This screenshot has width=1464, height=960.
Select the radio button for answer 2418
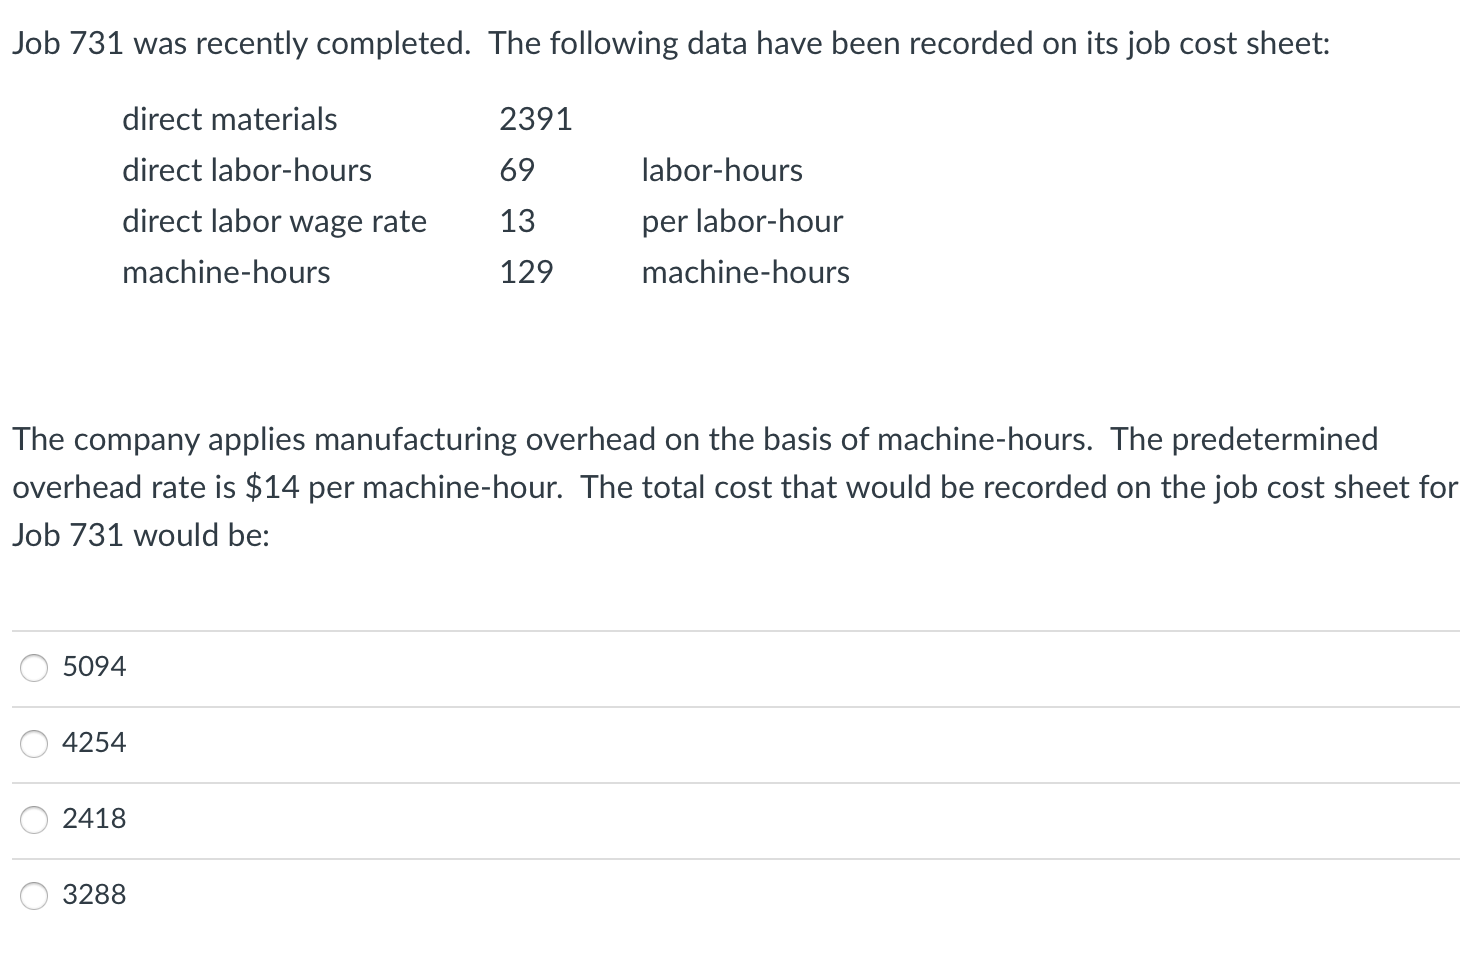click(33, 819)
